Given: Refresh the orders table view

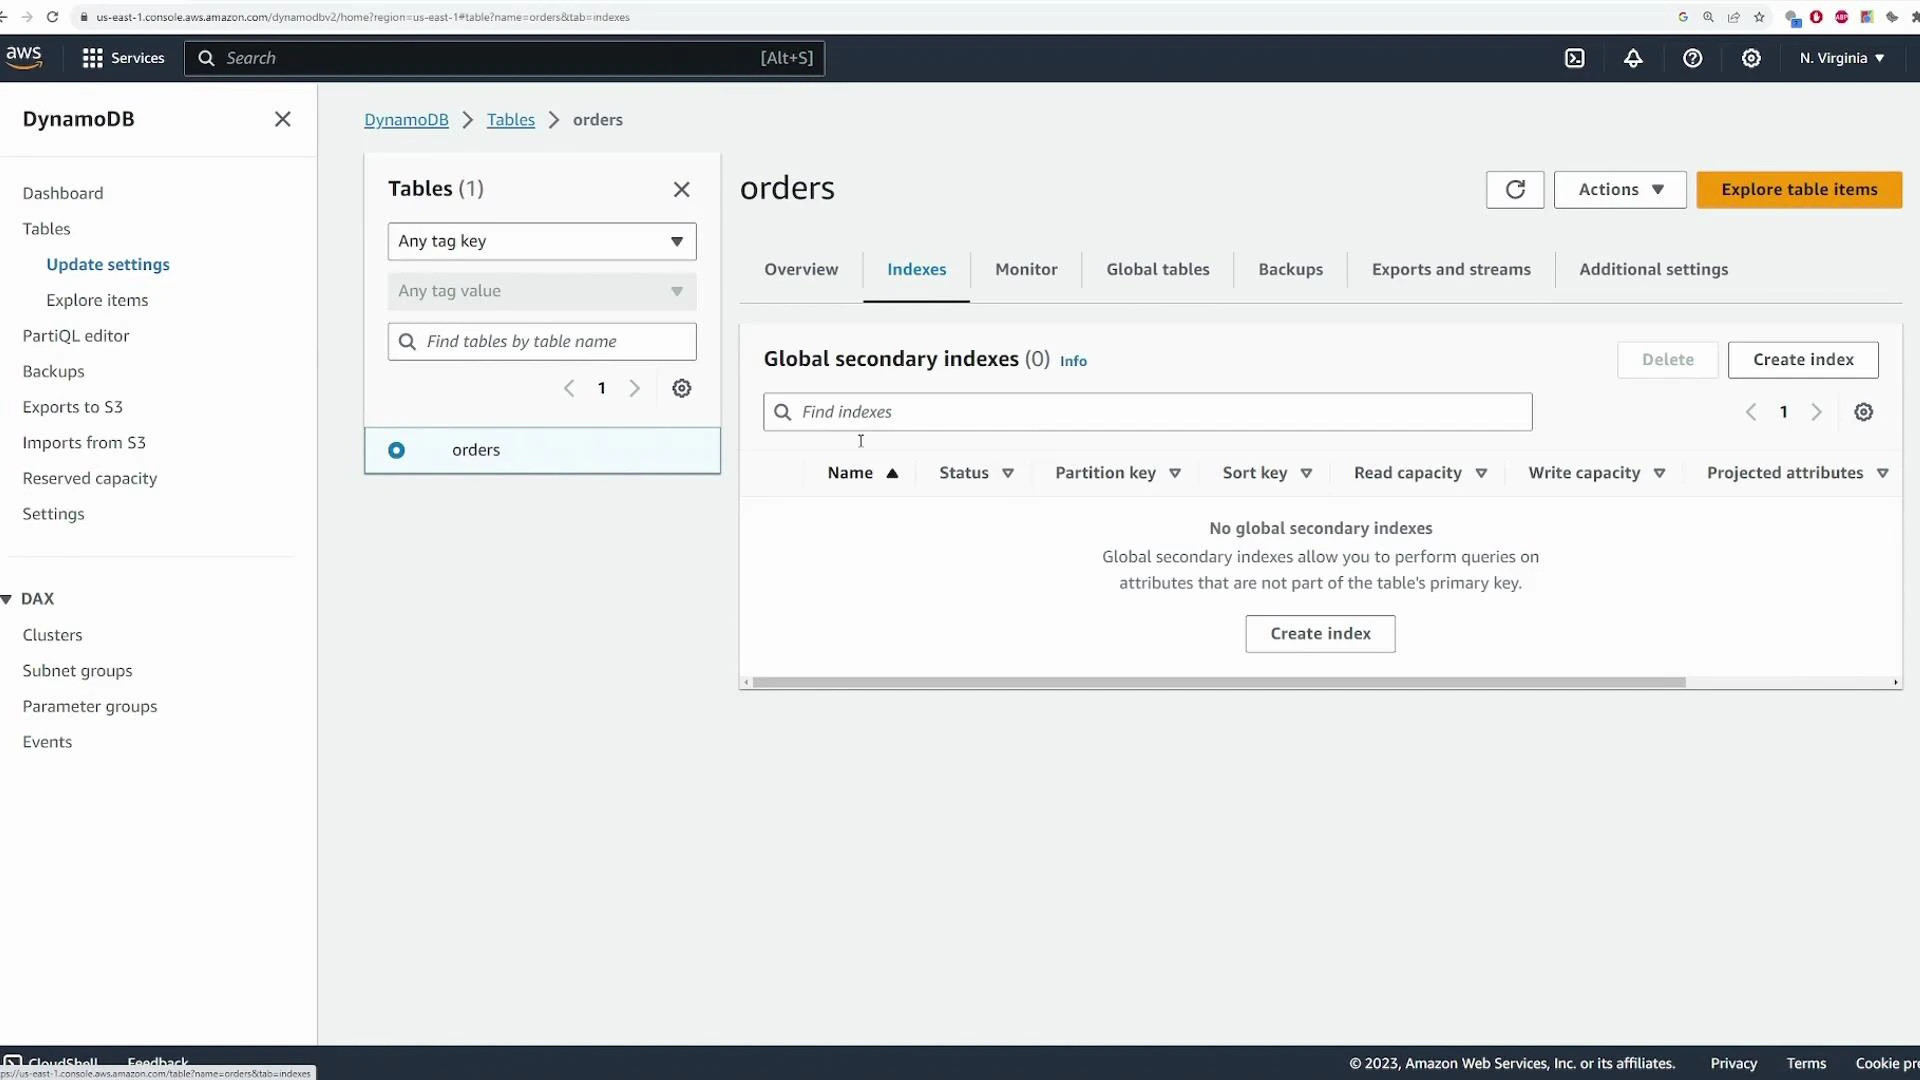Looking at the screenshot, I should [x=1515, y=189].
